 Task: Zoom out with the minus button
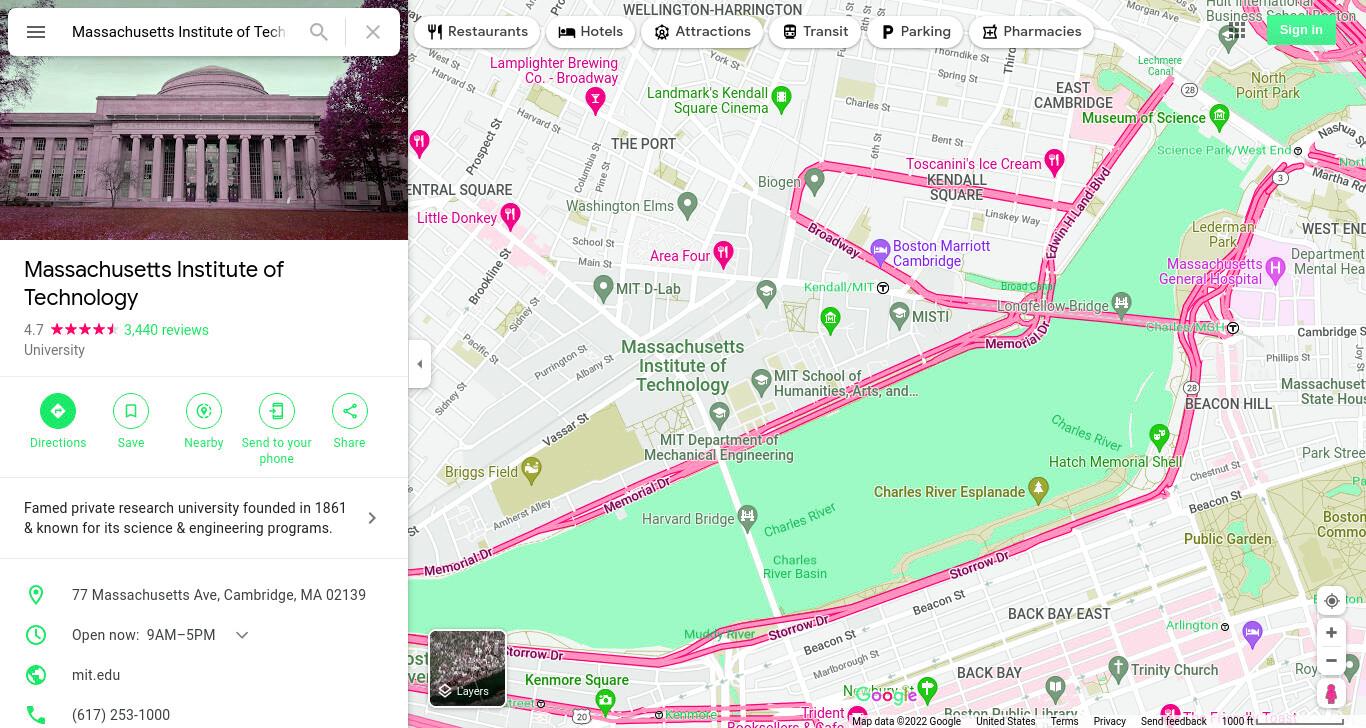(1331, 660)
